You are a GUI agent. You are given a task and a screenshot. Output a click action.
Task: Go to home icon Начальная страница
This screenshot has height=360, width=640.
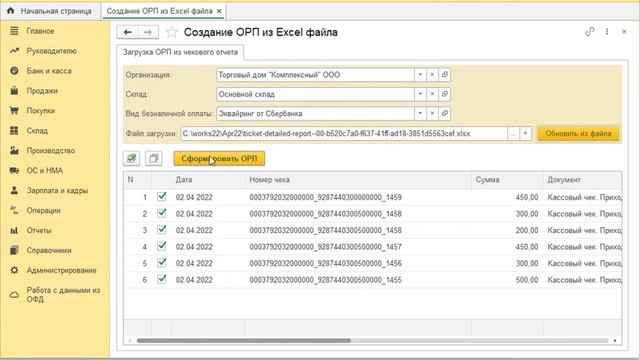pyautogui.click(x=11, y=11)
